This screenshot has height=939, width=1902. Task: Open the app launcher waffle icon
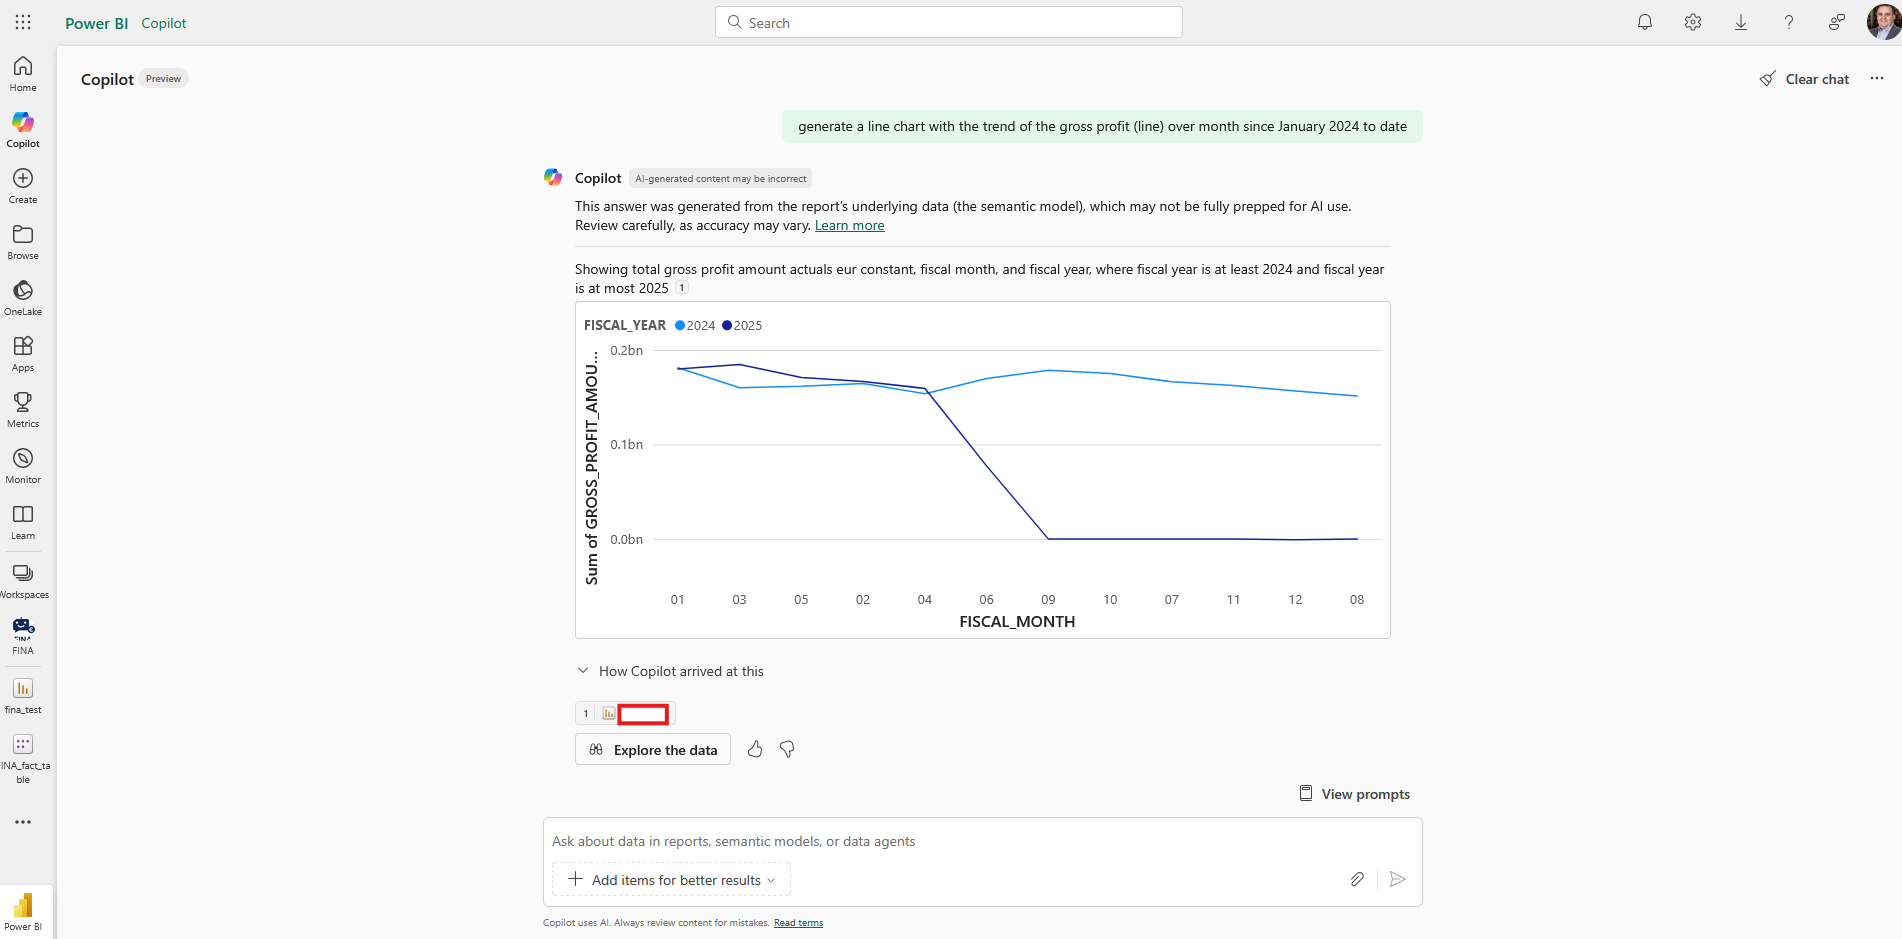(x=23, y=22)
